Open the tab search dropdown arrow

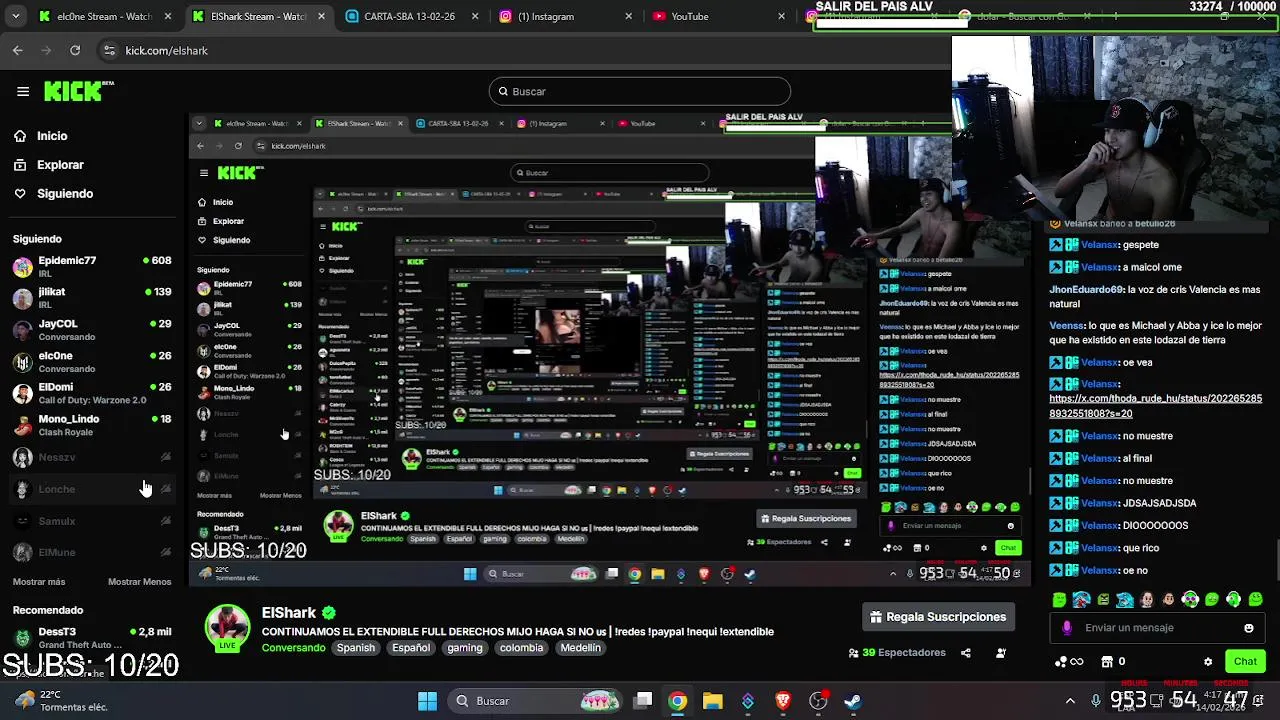[16, 16]
